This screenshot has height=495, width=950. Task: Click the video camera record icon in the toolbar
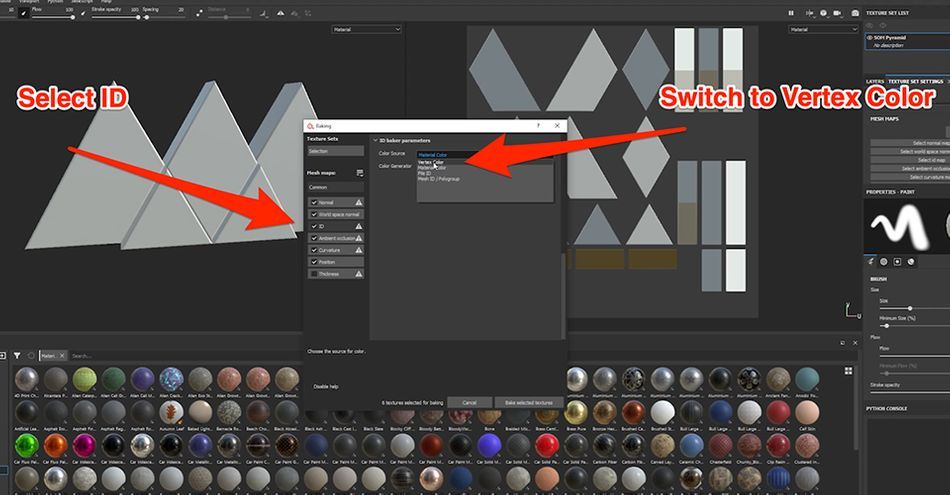tap(837, 13)
